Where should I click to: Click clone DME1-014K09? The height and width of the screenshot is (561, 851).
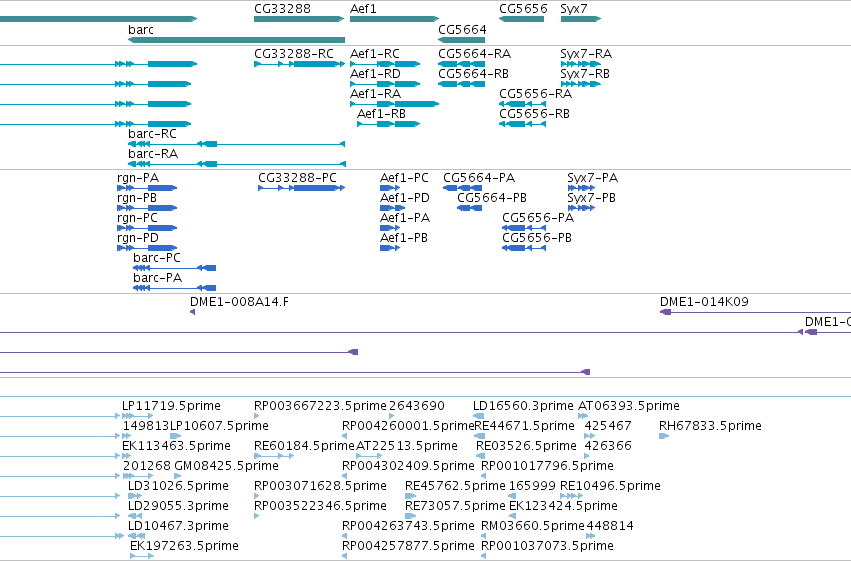755,312
